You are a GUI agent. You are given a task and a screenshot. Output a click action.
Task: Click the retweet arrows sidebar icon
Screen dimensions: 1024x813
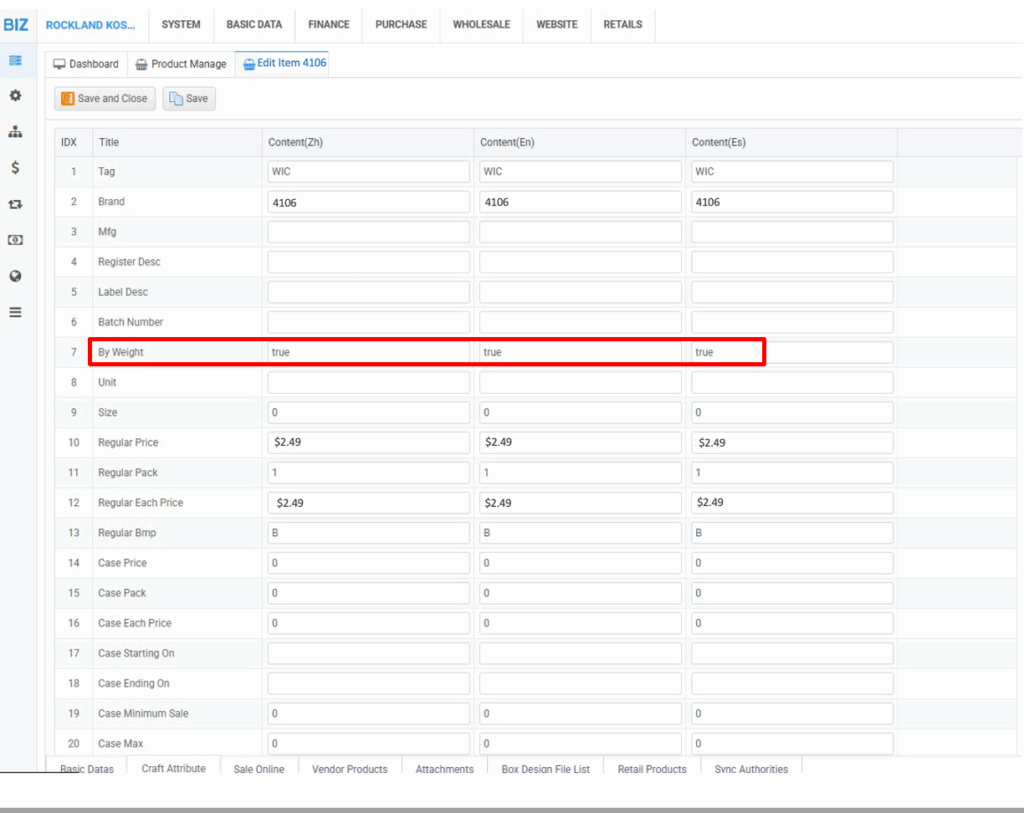[15, 204]
